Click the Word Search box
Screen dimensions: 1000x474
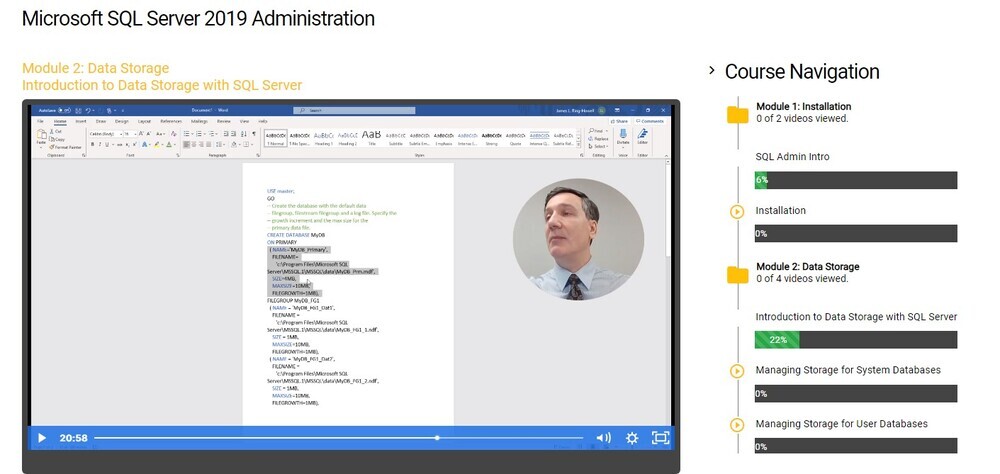coord(354,110)
